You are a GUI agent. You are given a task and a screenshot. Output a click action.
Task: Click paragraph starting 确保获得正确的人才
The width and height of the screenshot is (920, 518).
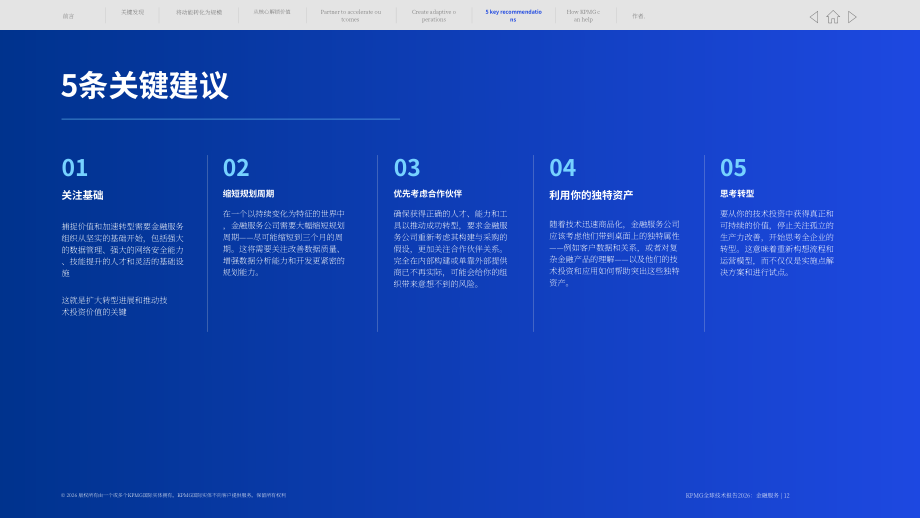coord(451,249)
